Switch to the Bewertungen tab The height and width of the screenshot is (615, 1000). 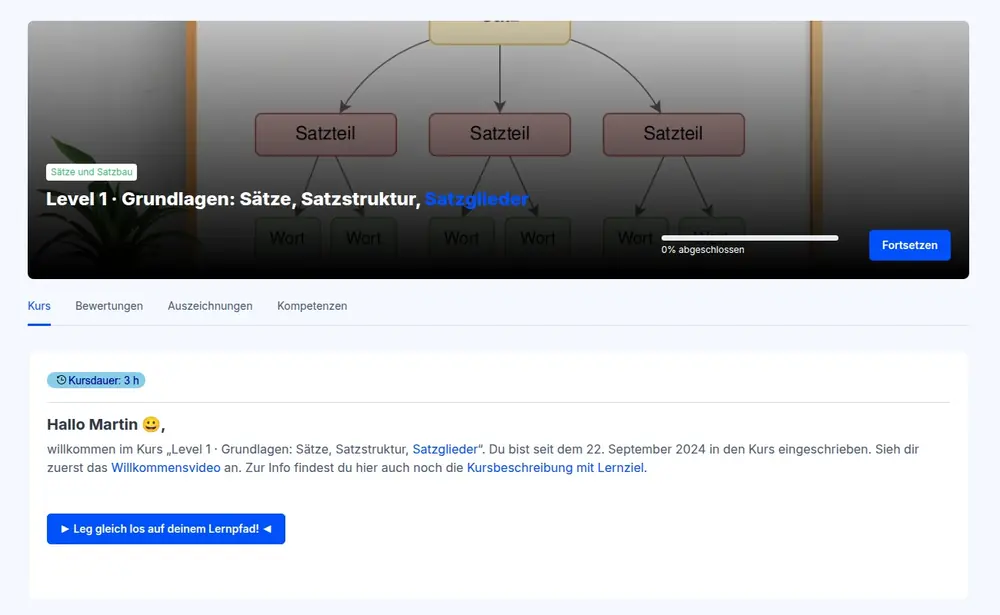(109, 306)
